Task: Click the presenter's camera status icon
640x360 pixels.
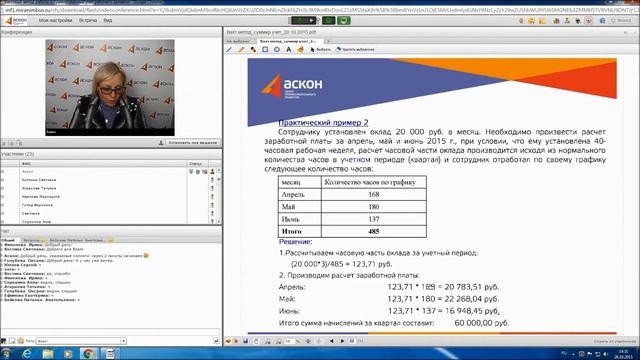Action: (198, 172)
